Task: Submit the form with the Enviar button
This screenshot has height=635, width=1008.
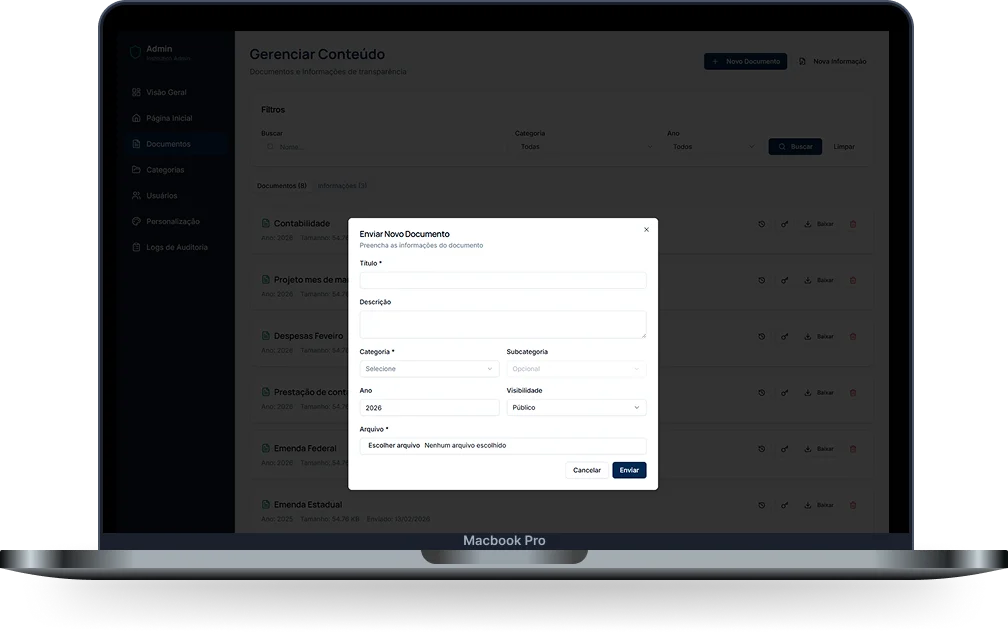Action: [629, 470]
